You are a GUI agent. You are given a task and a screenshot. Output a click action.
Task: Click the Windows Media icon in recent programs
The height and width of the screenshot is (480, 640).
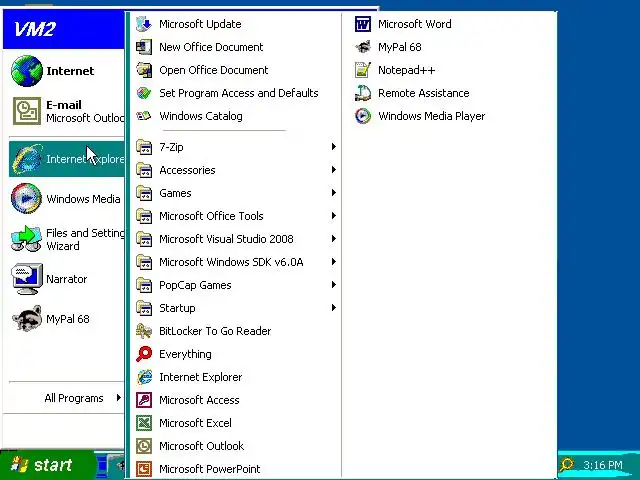[x=27, y=198]
